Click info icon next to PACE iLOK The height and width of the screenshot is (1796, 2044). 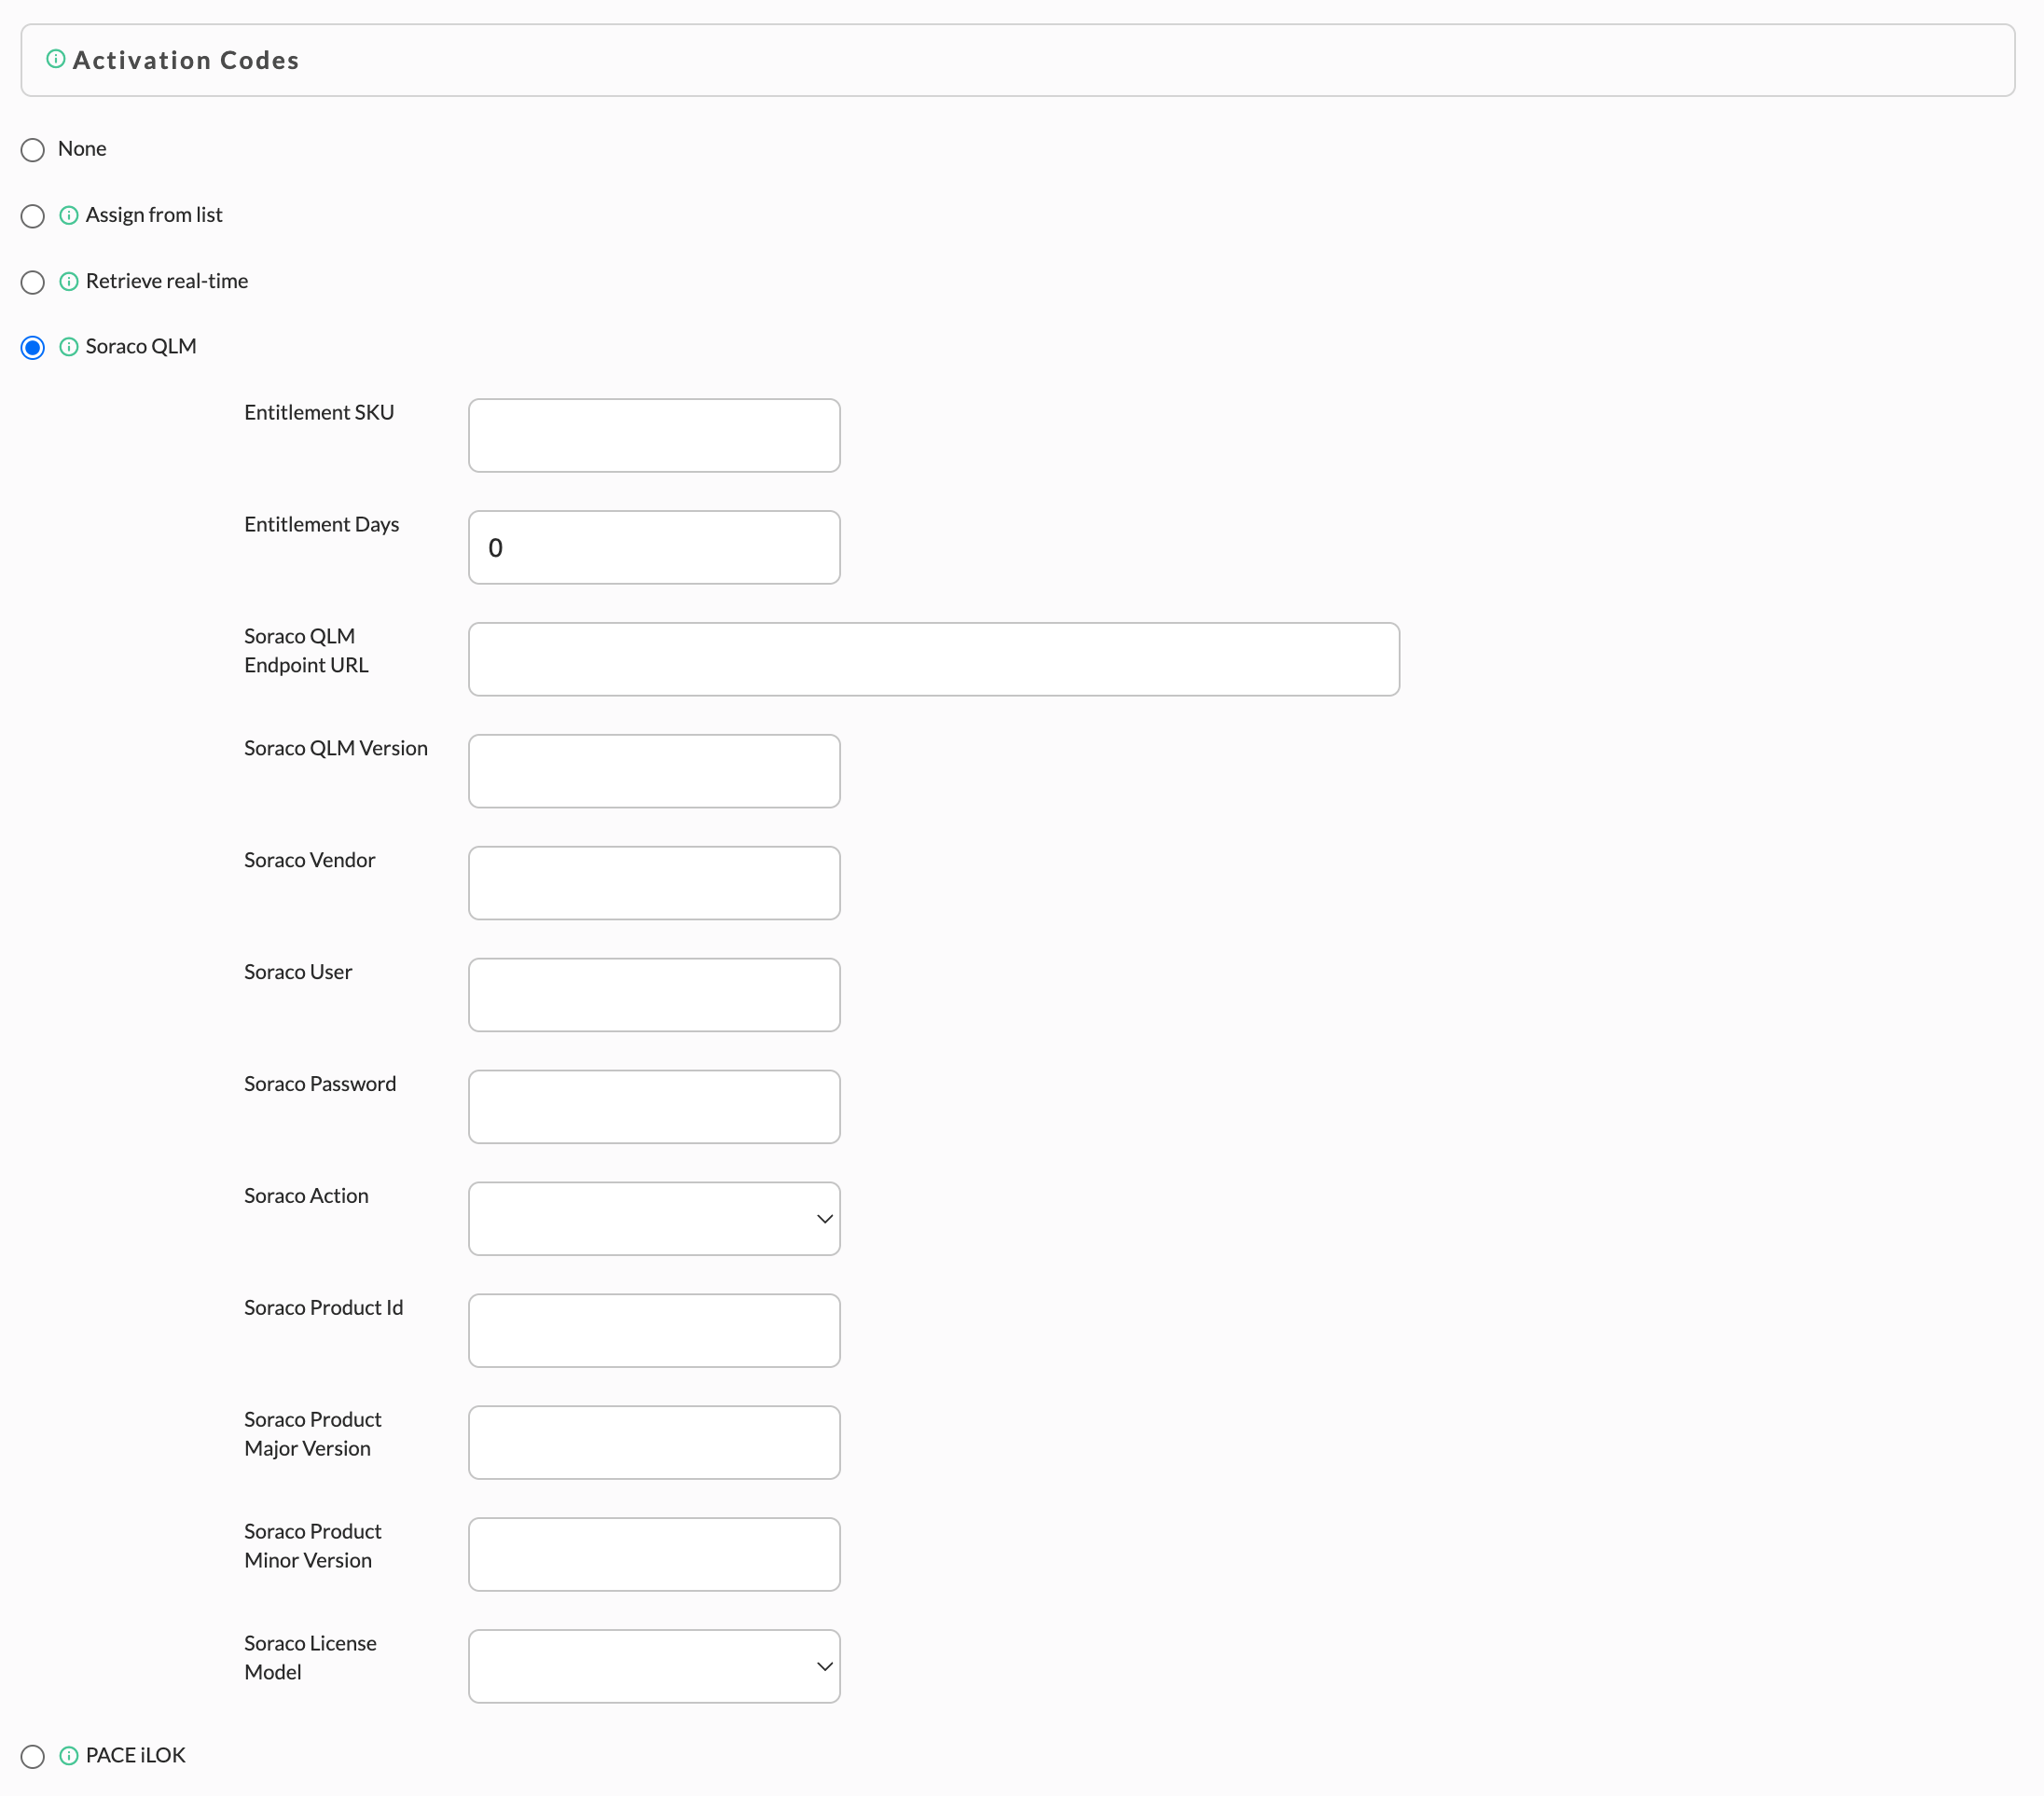coord(69,1755)
